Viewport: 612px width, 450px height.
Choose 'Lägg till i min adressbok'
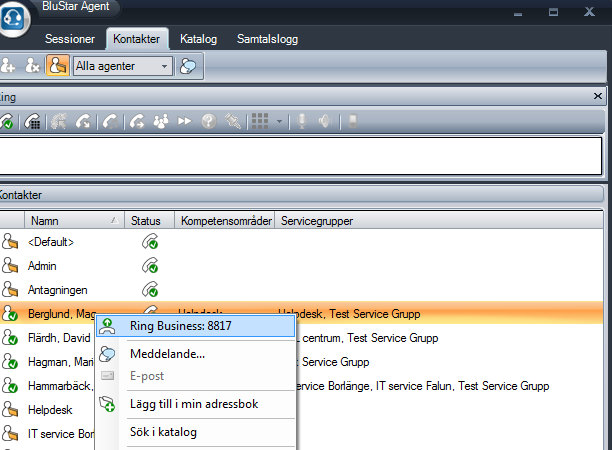196,404
